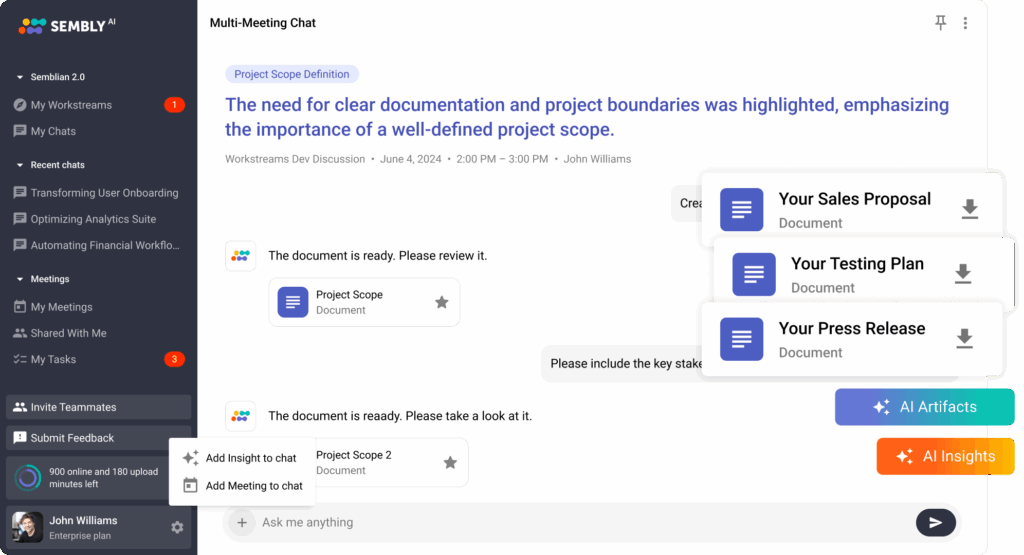The height and width of the screenshot is (555, 1024).
Task: Click the Sembly avatar beside 'reaady' reply
Action: (x=240, y=416)
